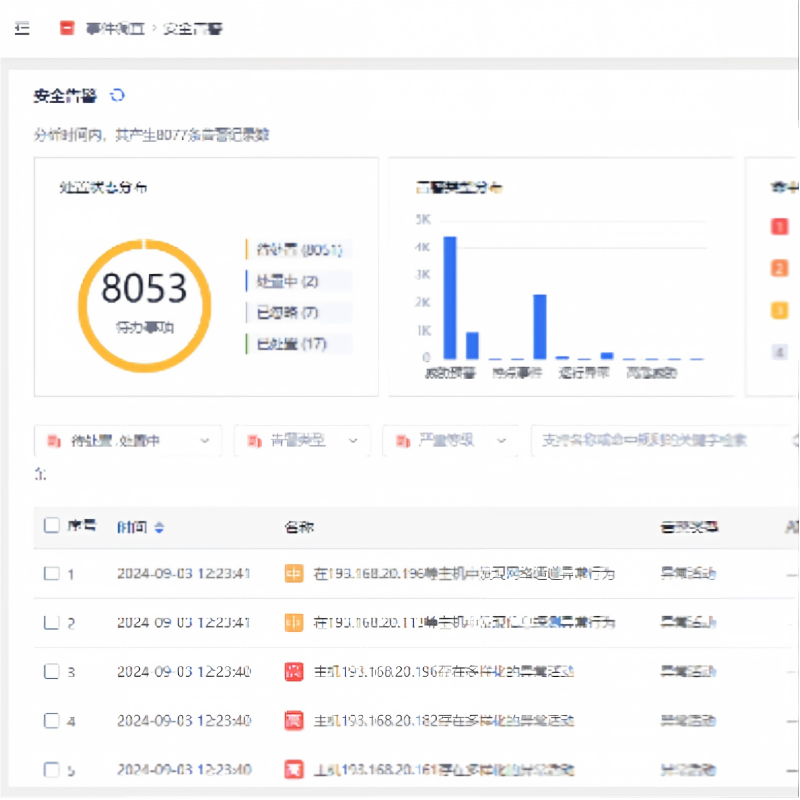800x800 pixels.
Task: Open row 3 alert 主机193.168.20.196 anomaly activity
Action: point(444,671)
